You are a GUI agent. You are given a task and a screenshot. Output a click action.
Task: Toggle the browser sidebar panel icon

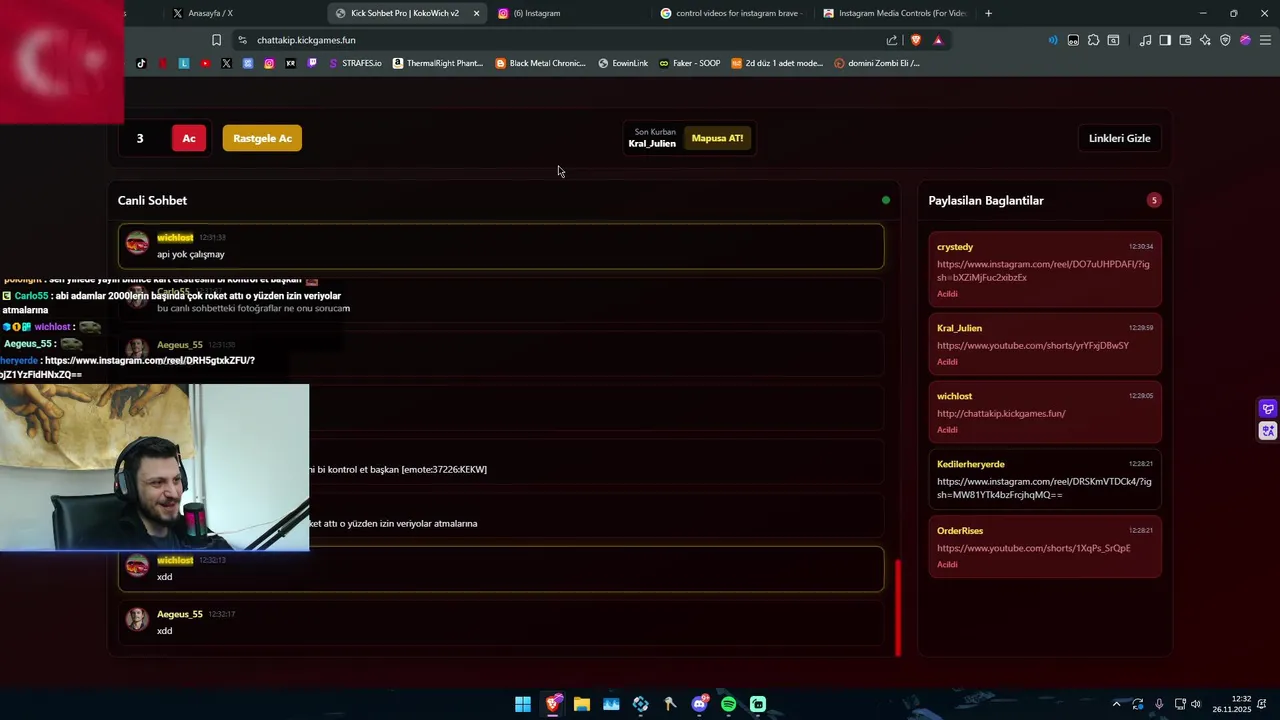click(x=1165, y=40)
